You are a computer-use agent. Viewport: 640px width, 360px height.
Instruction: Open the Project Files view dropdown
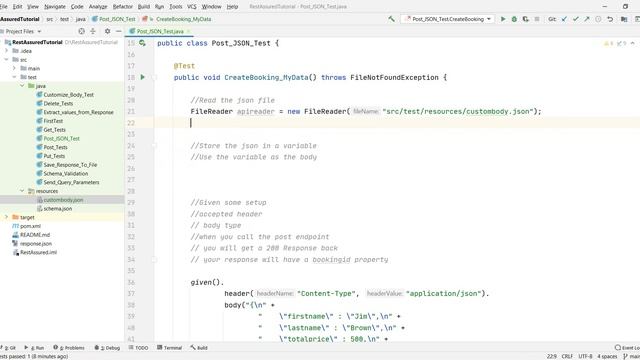pos(23,31)
